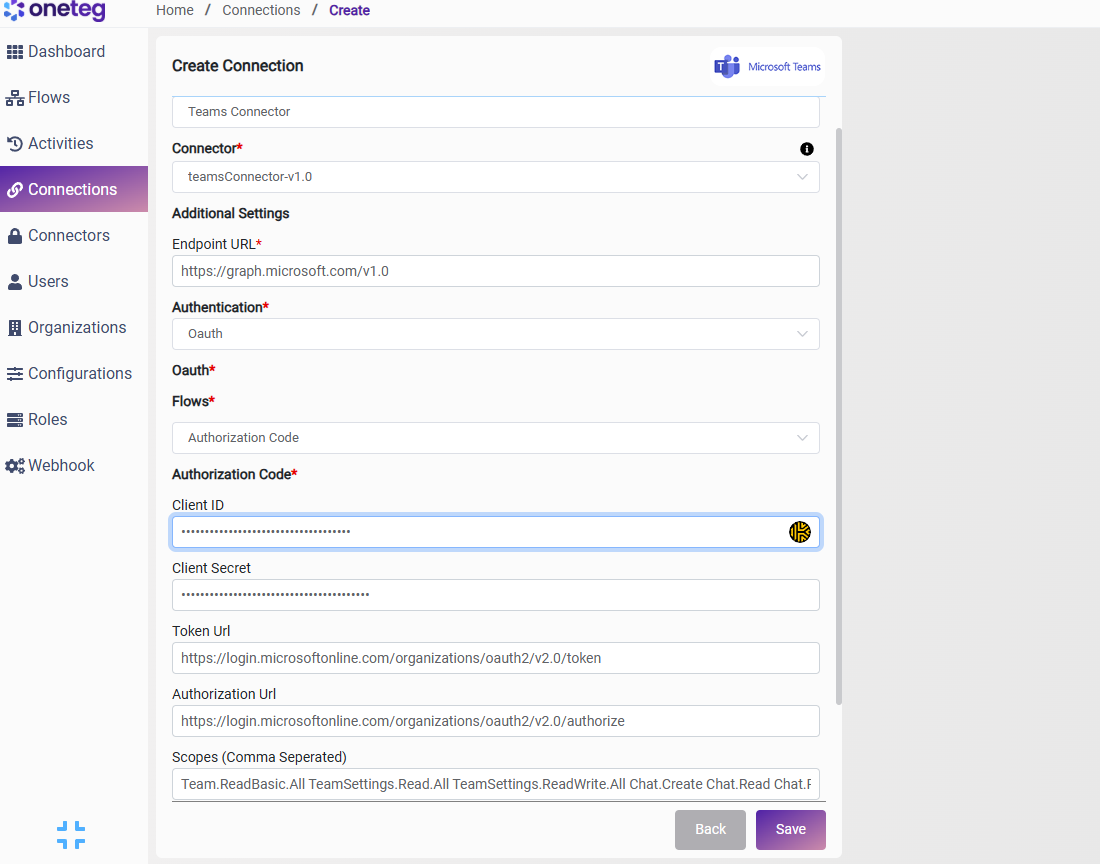Click the oneteg logo

point(55,10)
